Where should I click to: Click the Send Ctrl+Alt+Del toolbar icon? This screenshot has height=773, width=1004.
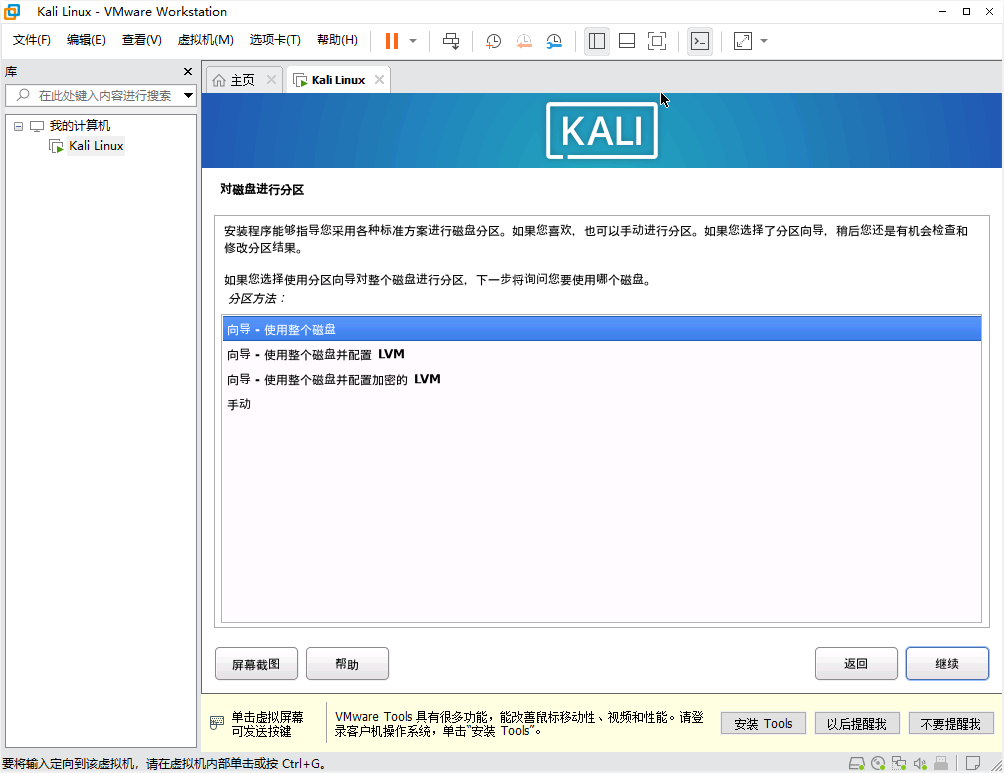[451, 41]
